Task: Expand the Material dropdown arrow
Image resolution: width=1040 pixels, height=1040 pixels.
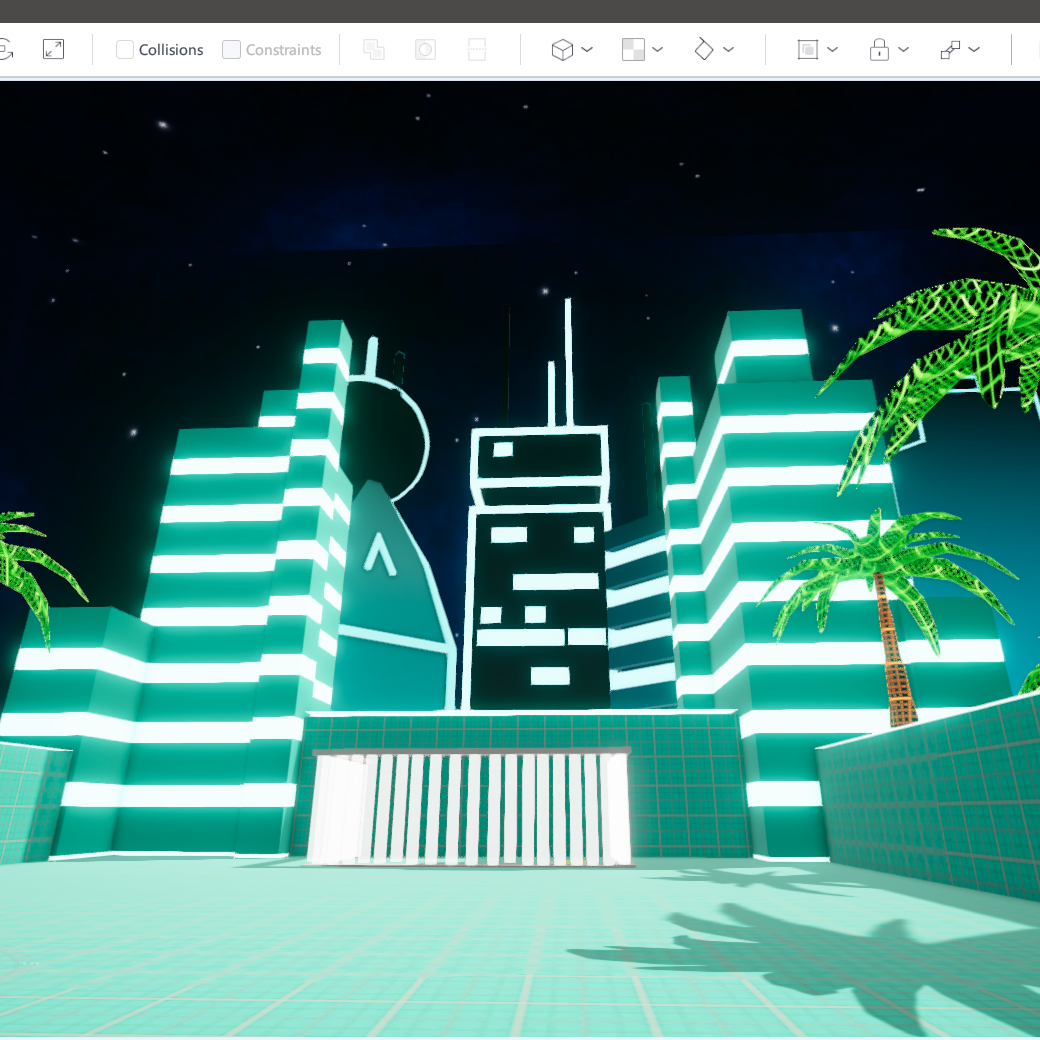Action: click(657, 49)
